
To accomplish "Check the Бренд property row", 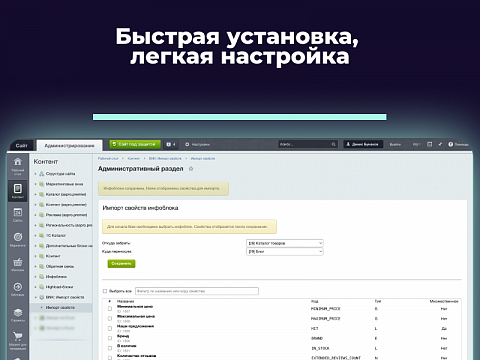I will (110, 338).
